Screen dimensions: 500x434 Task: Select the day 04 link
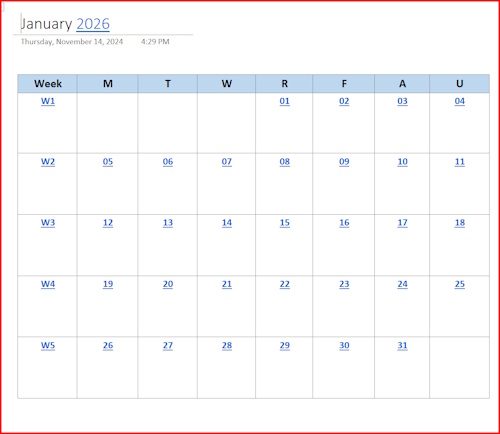coord(460,101)
